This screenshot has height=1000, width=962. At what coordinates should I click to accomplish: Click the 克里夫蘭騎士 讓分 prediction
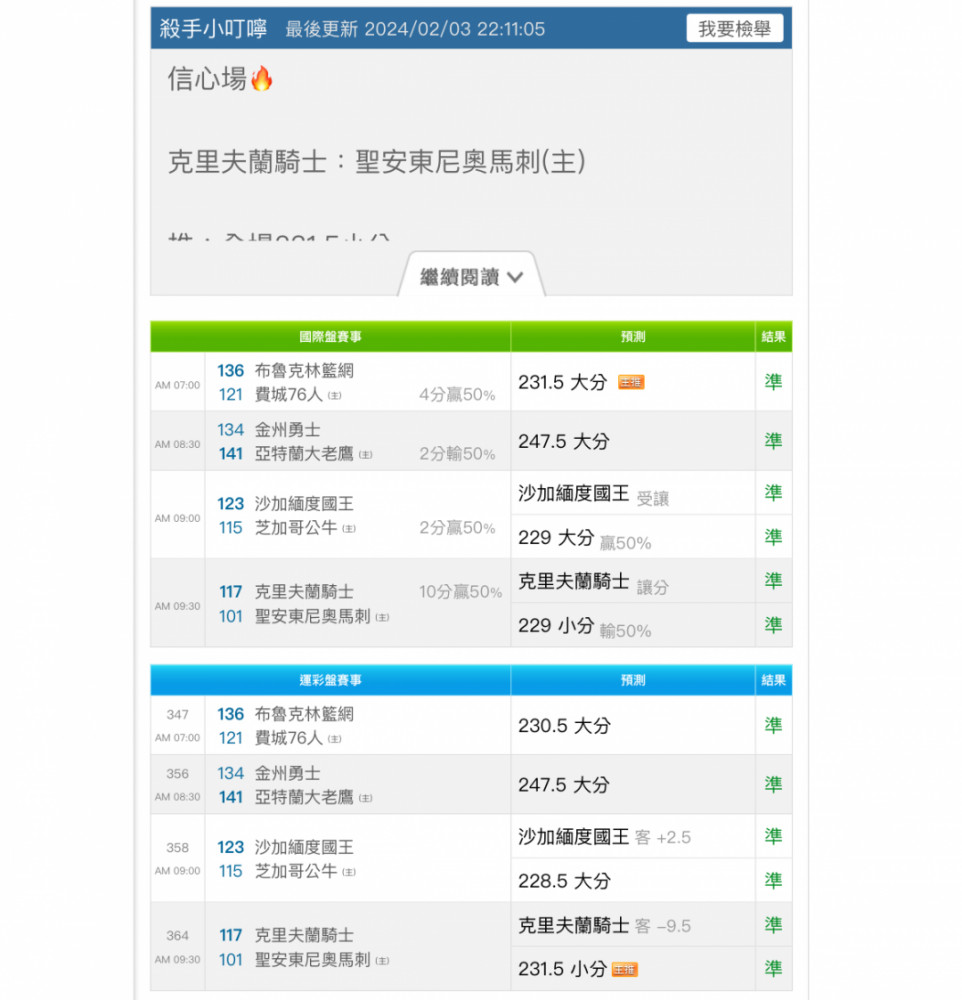point(593,583)
